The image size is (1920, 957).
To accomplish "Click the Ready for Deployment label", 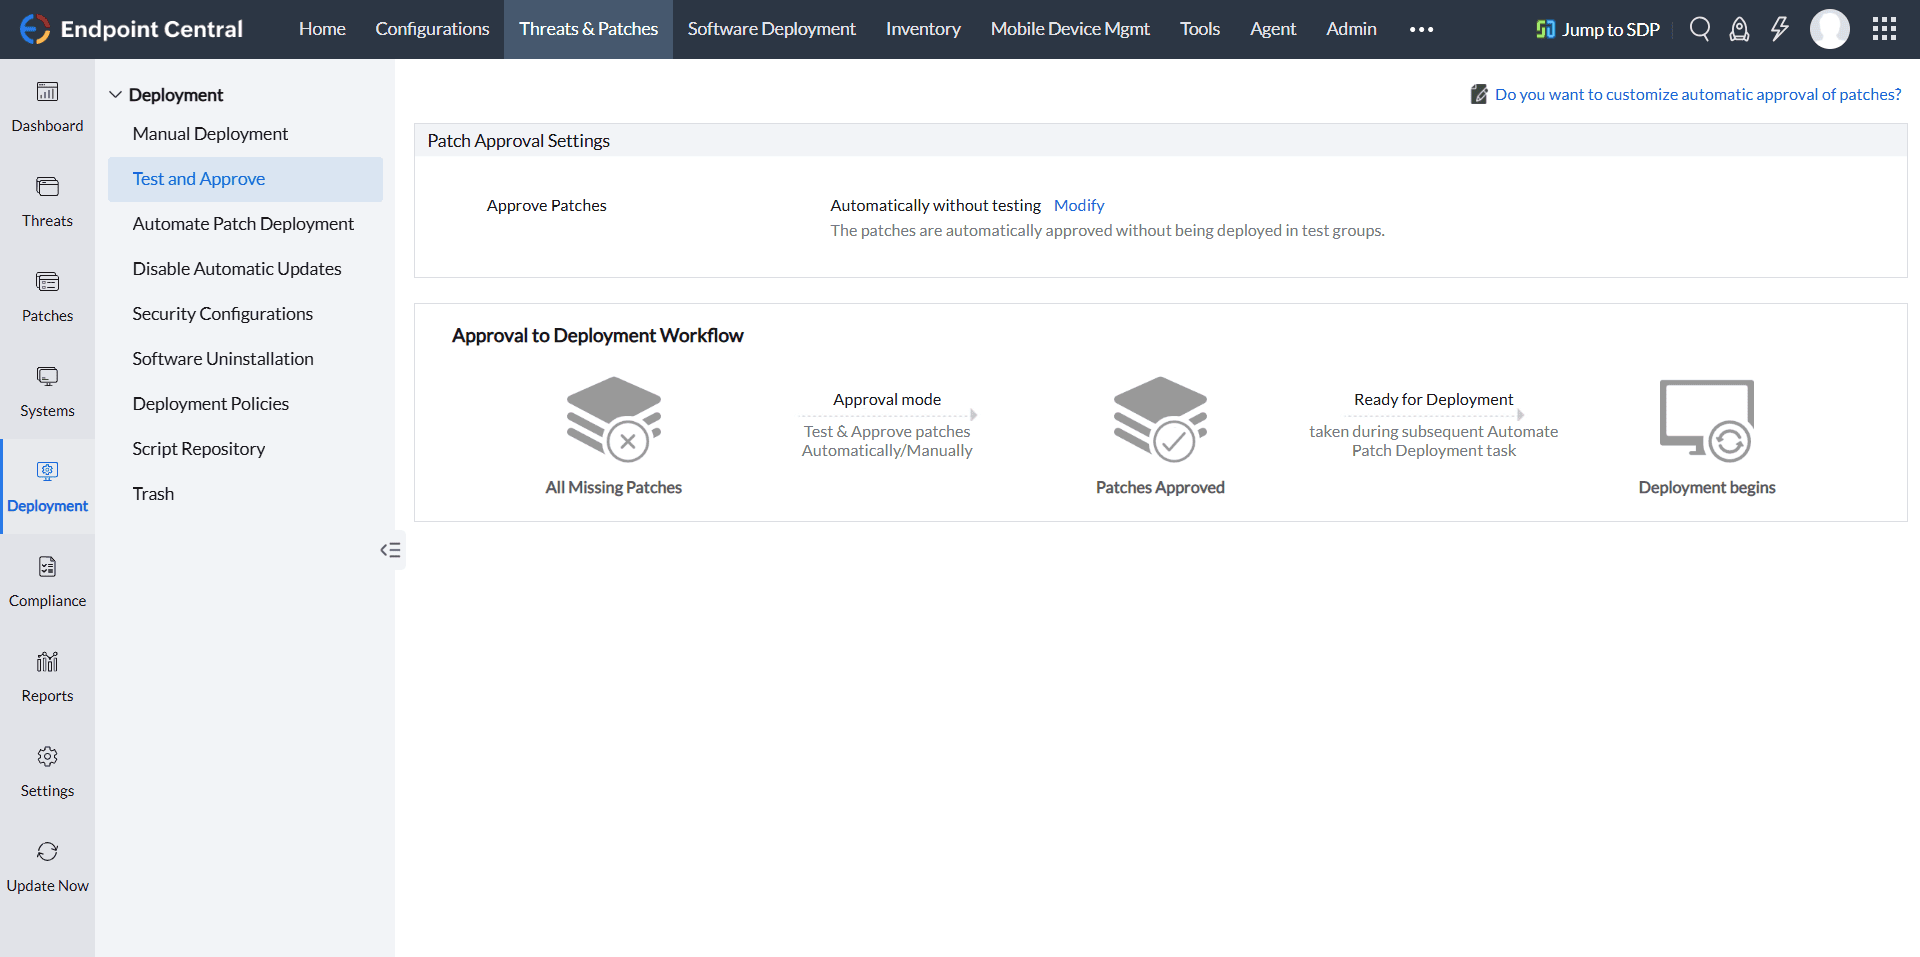I will (x=1433, y=399).
